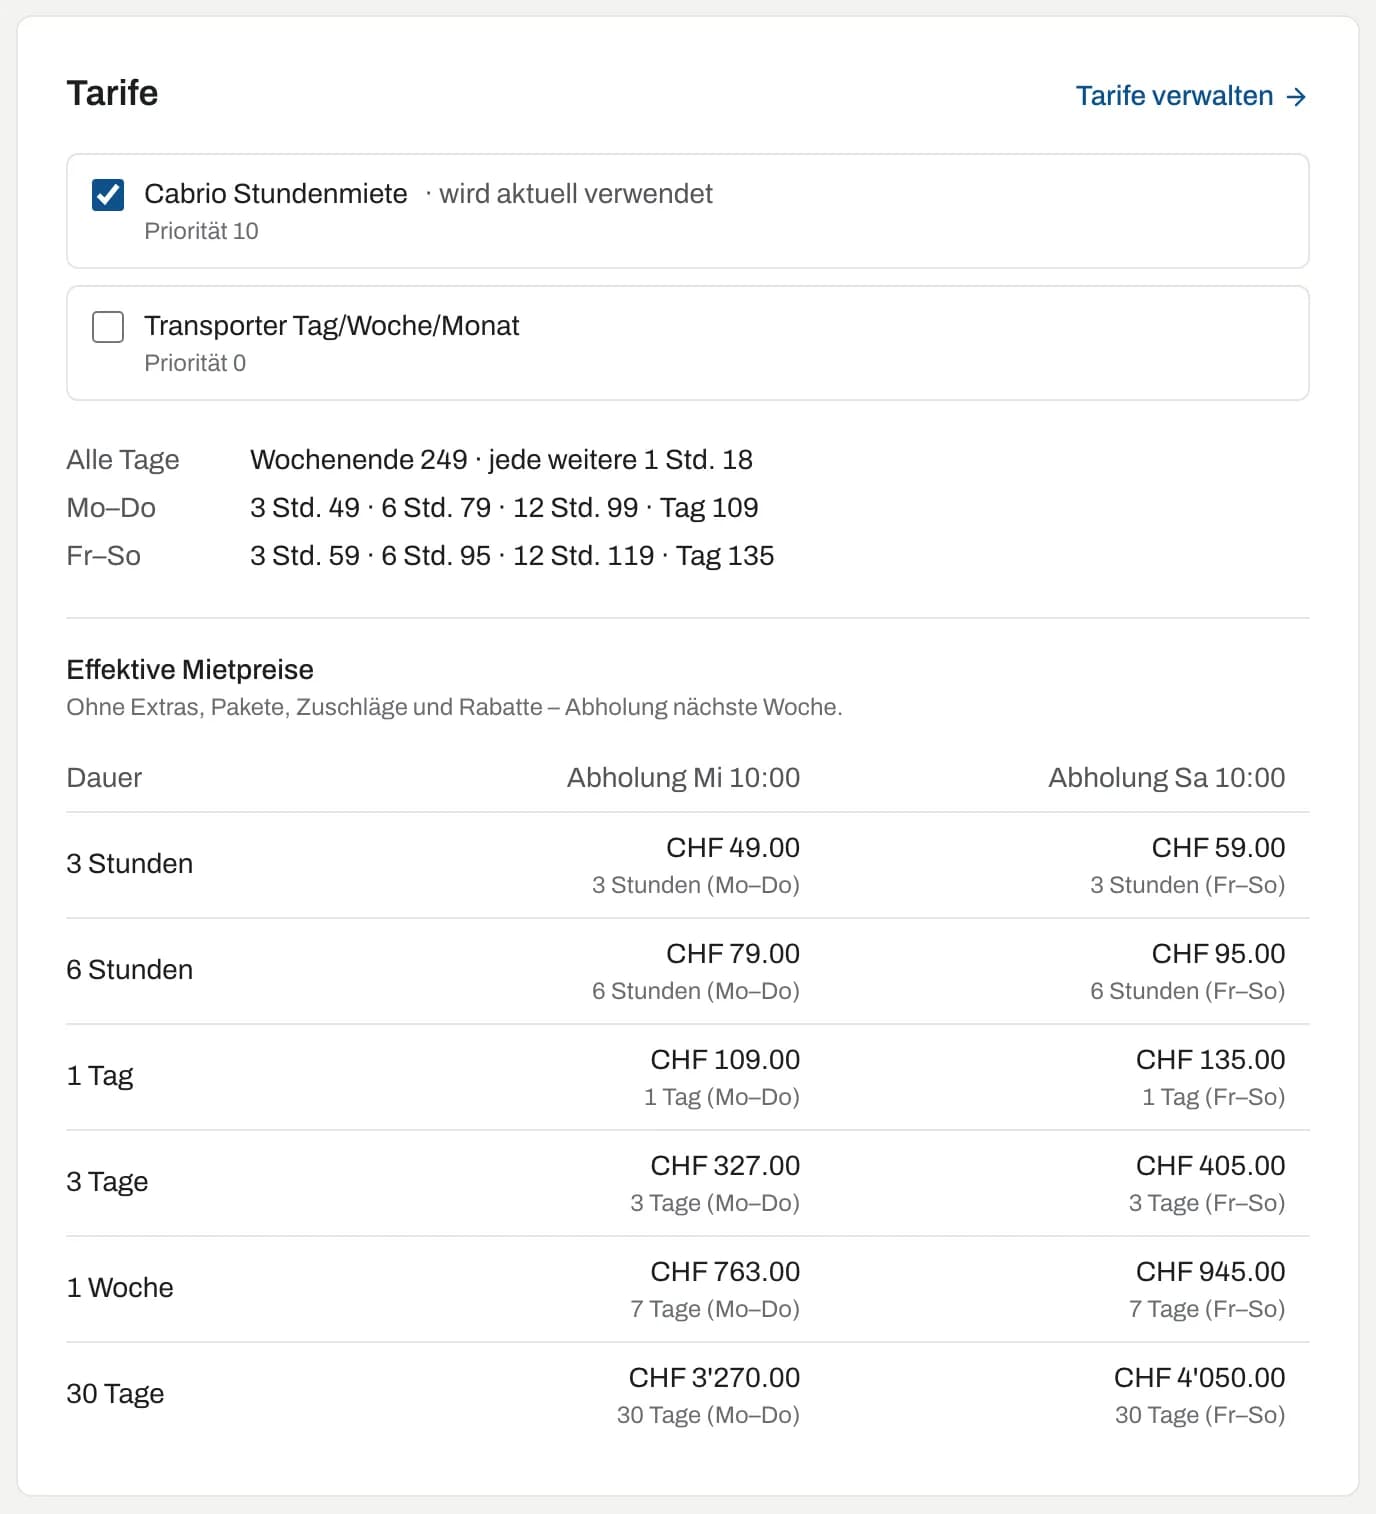Click the CHF 405.00 price

tap(1211, 1165)
